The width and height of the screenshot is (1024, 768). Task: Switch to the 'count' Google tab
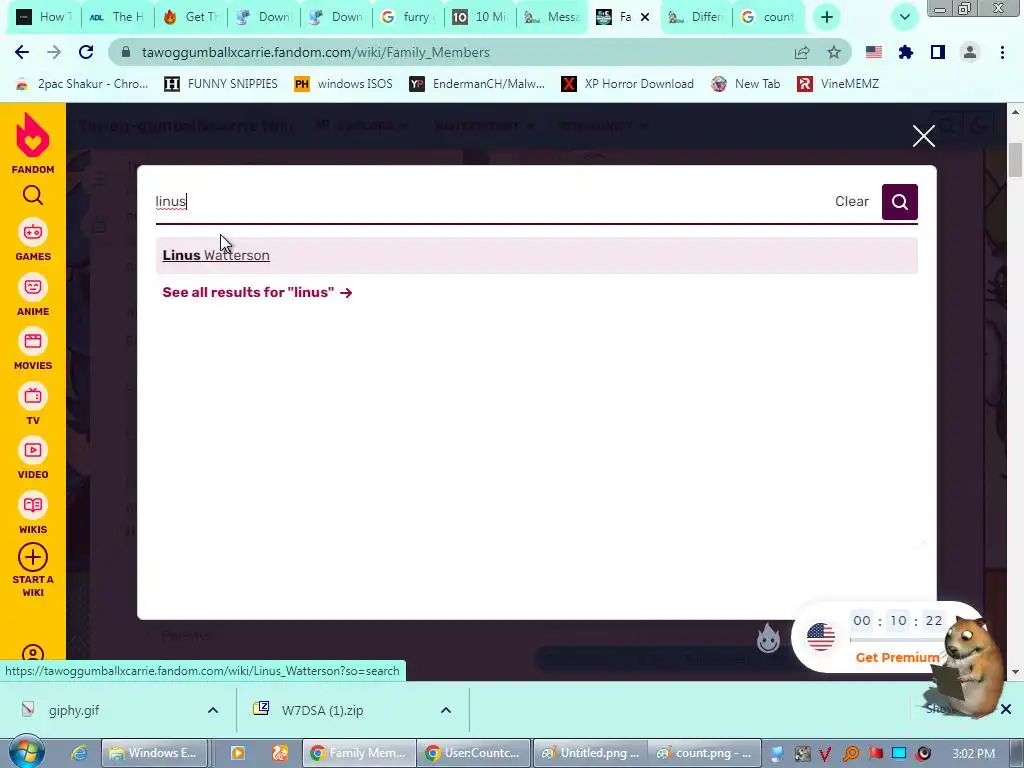click(x=769, y=17)
